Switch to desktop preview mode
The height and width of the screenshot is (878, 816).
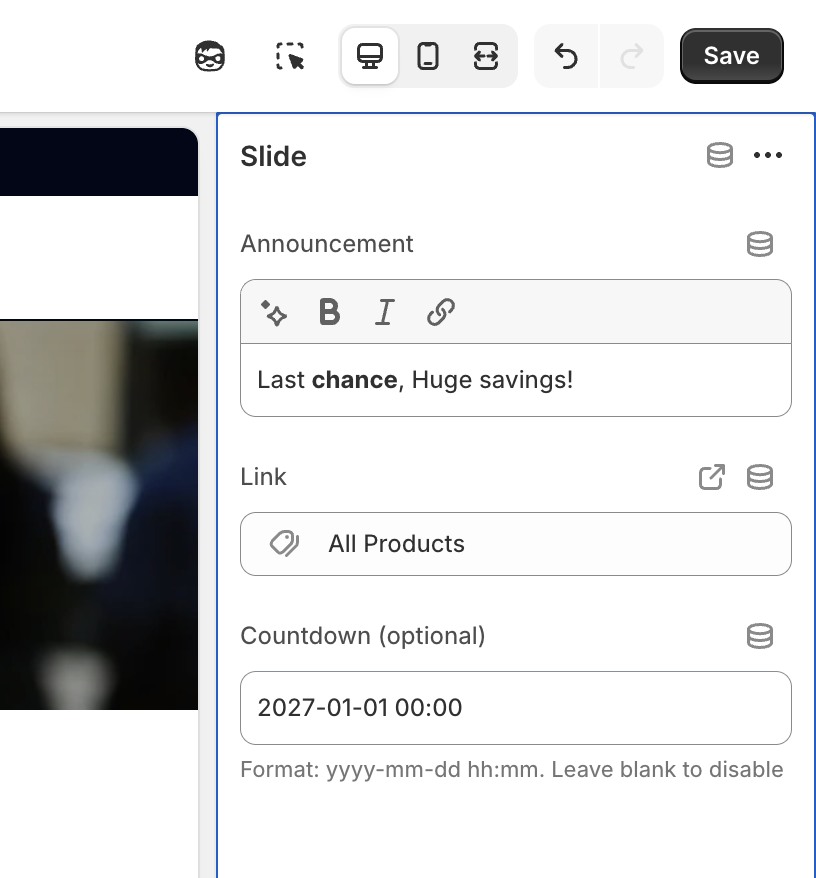tap(370, 56)
